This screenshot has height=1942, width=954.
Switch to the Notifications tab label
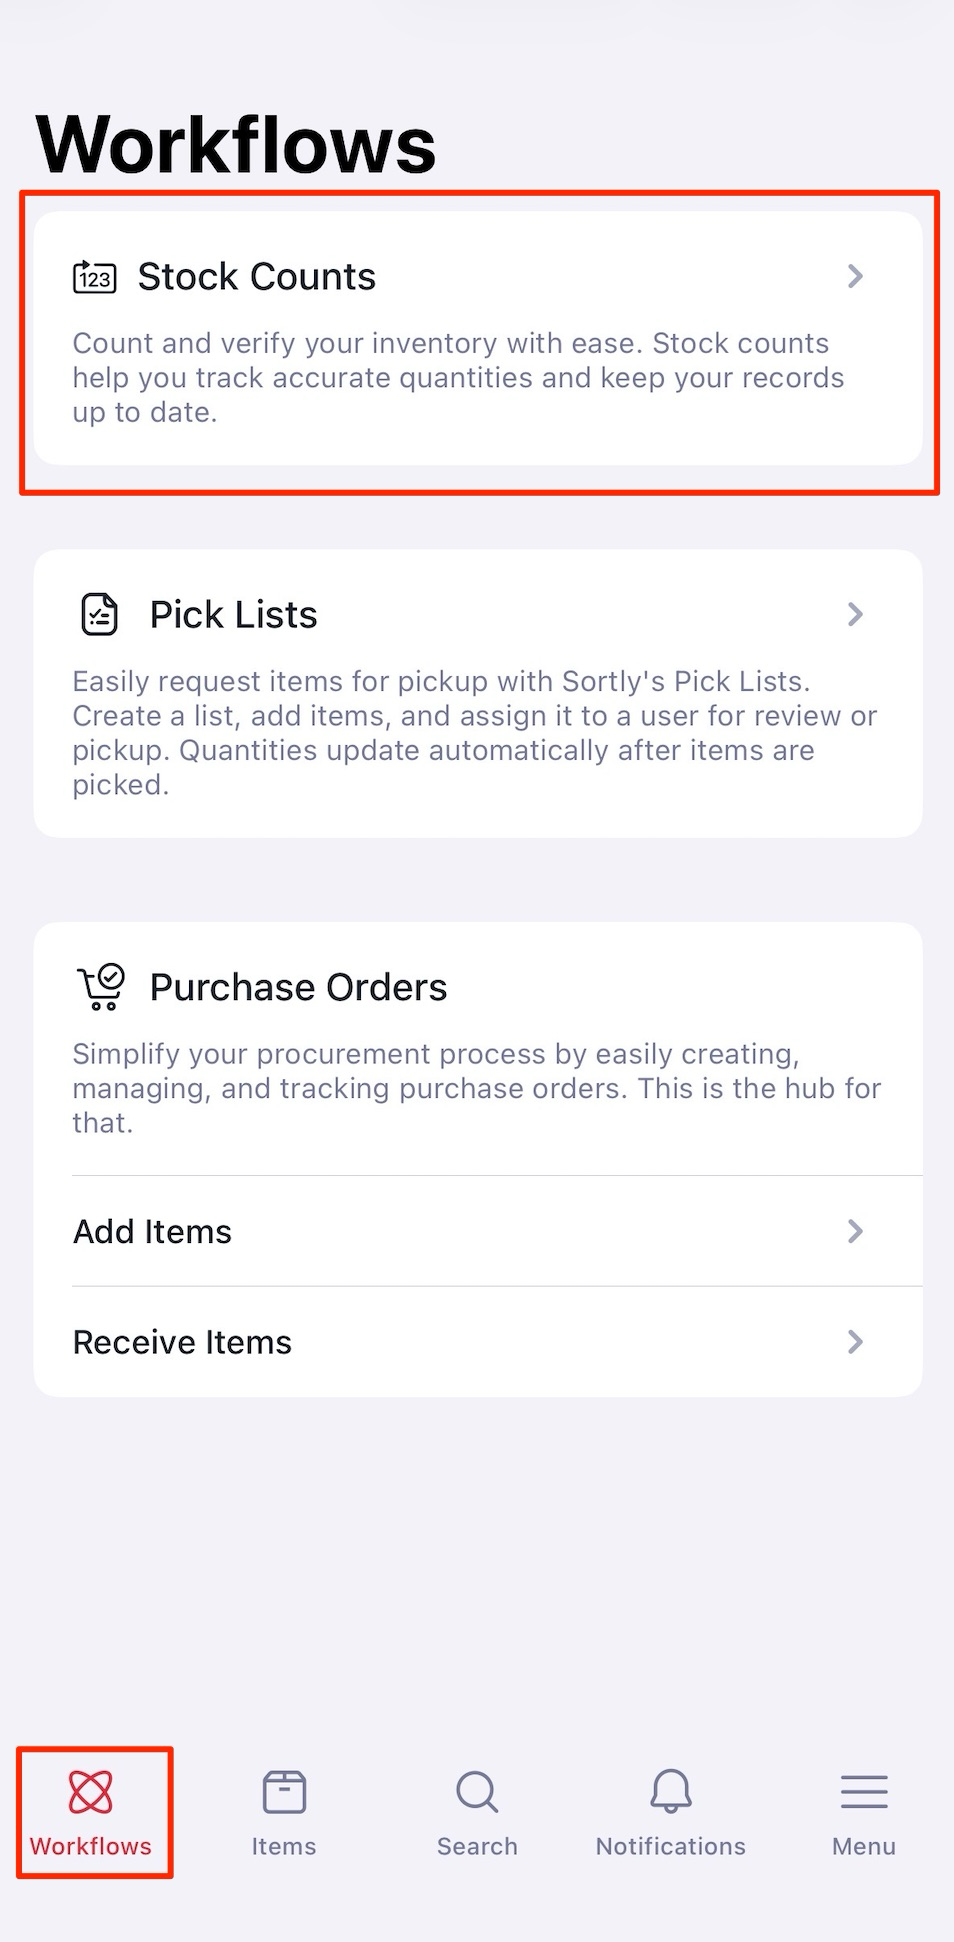(x=671, y=1846)
